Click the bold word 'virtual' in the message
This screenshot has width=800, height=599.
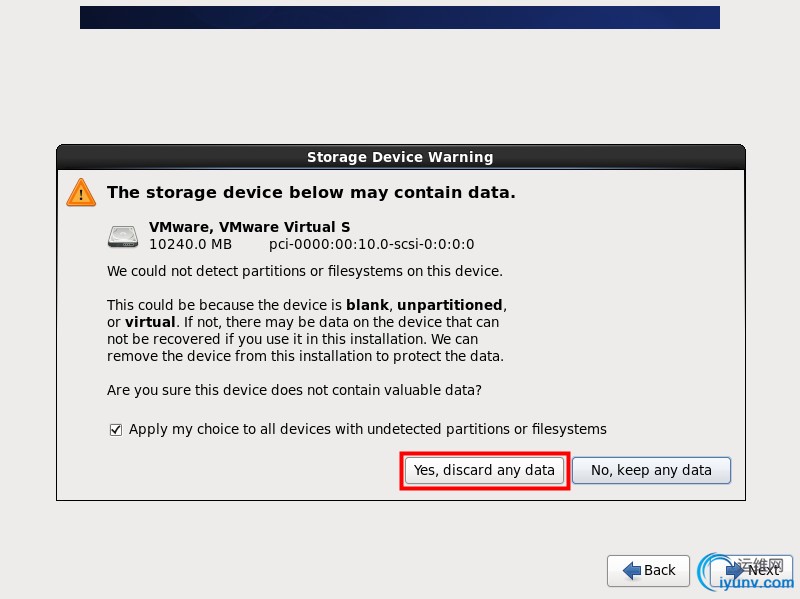[151, 322]
